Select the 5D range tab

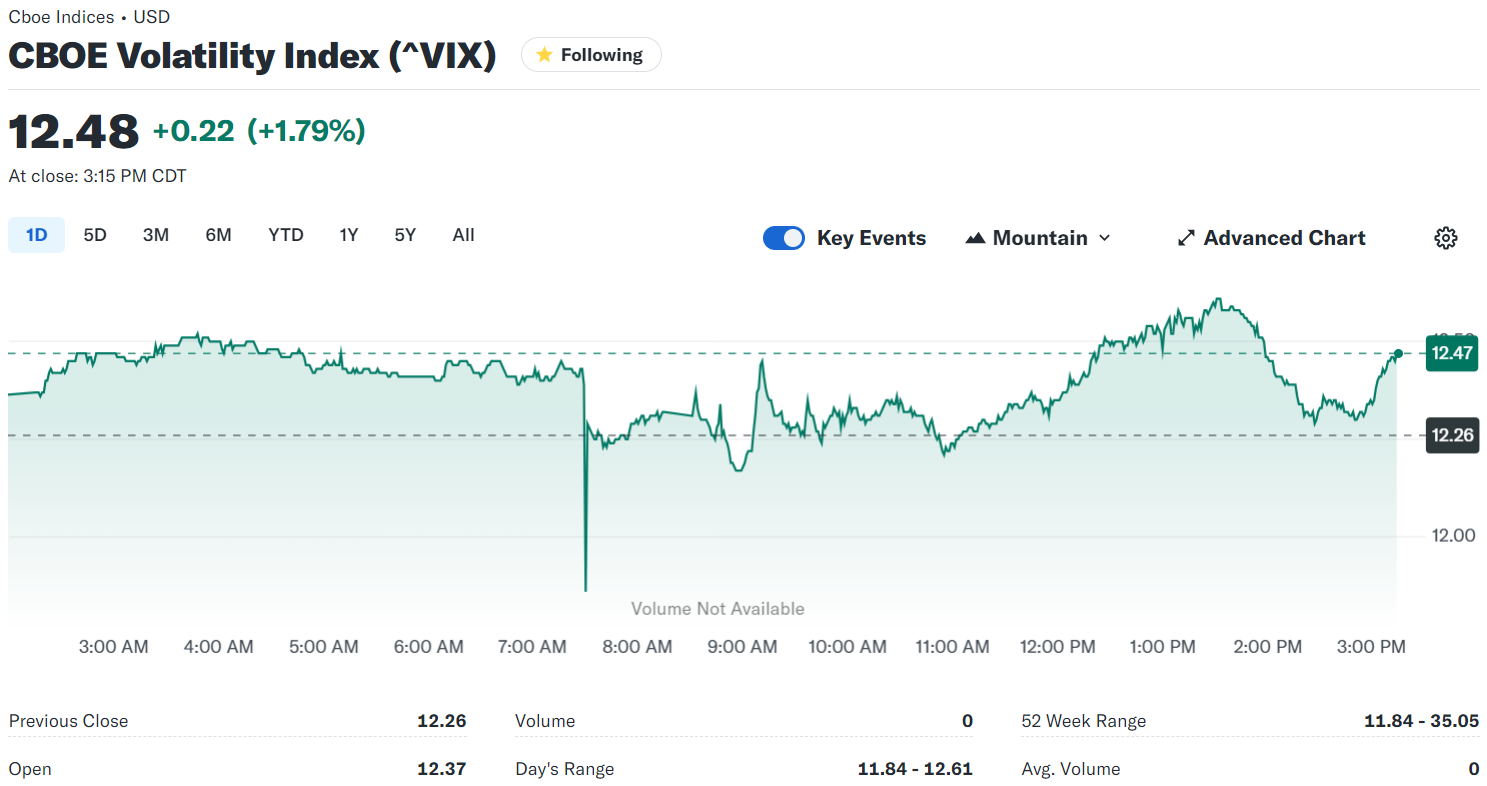click(x=95, y=235)
